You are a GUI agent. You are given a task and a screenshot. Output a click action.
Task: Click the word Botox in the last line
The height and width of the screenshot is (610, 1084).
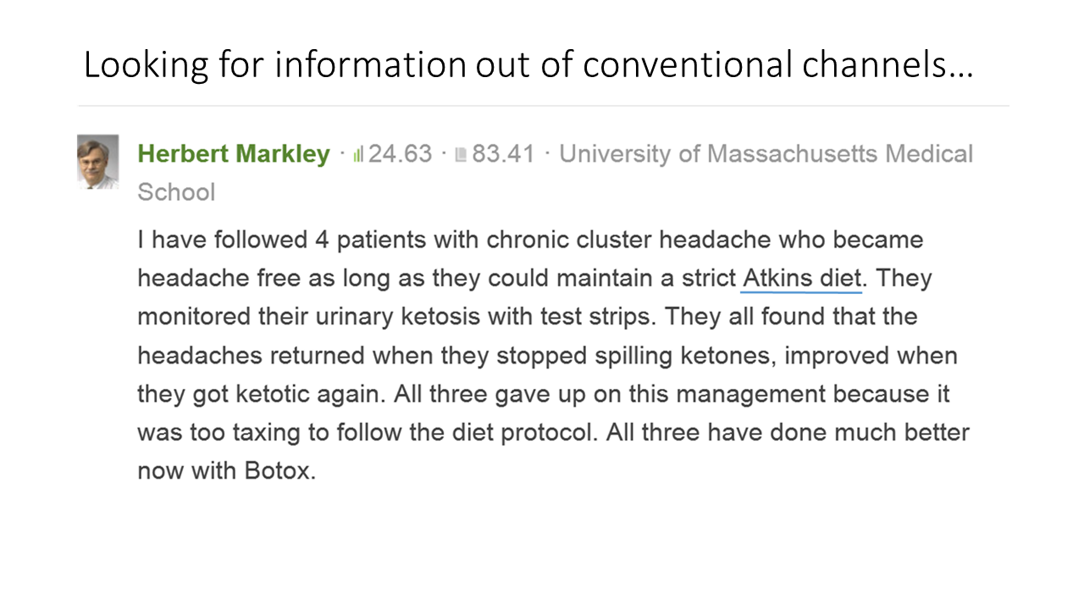[x=279, y=471]
